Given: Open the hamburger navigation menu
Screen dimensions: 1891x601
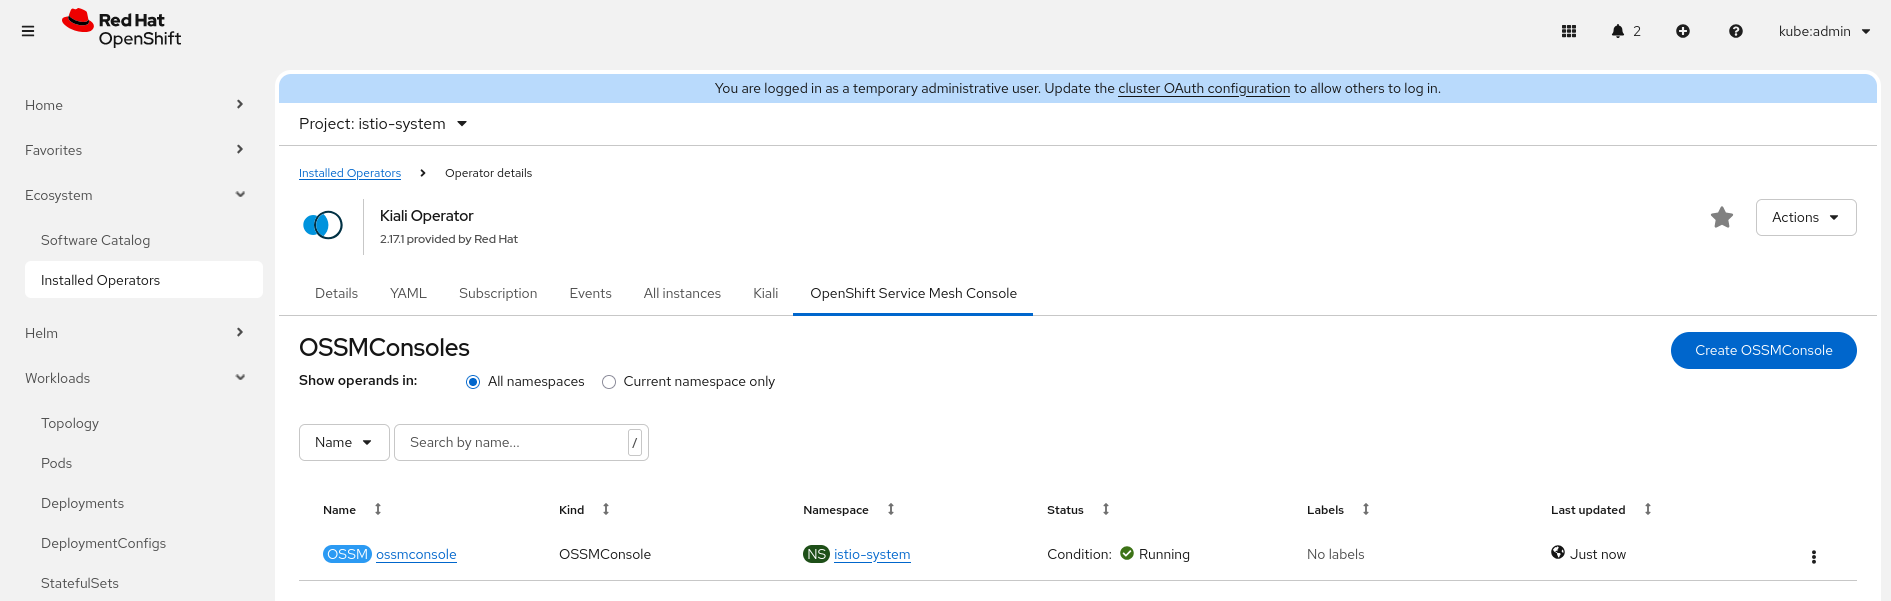Looking at the screenshot, I should tap(28, 31).
